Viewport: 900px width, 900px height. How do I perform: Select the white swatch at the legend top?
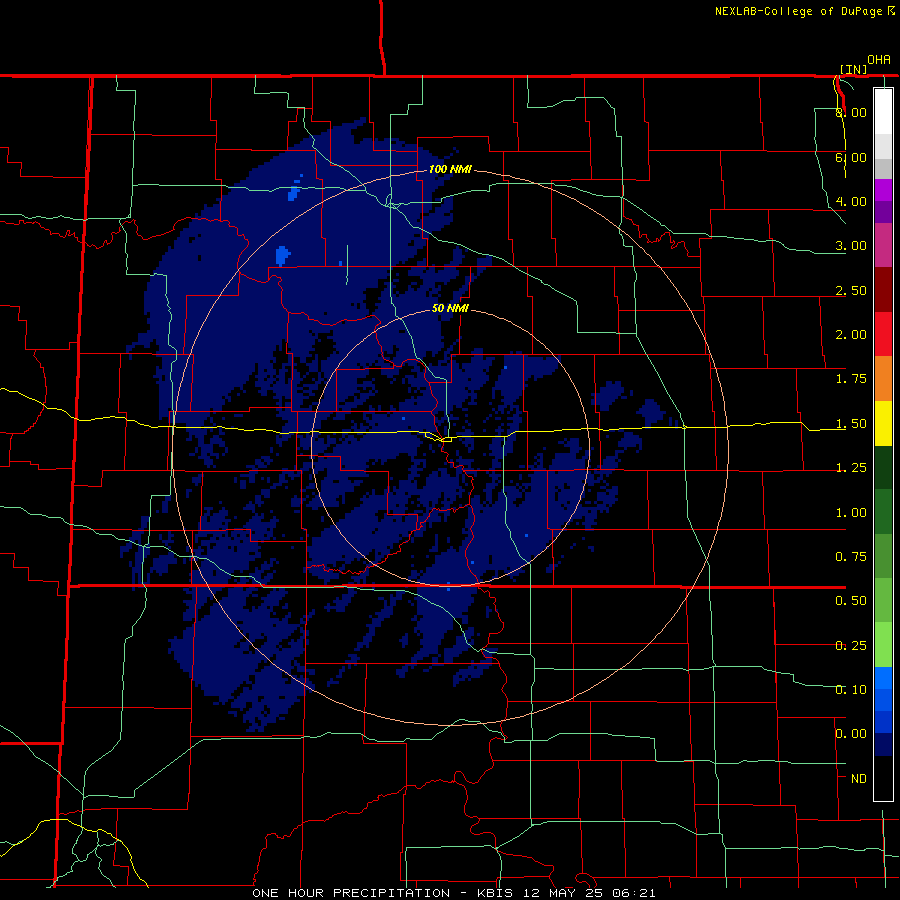point(883,111)
